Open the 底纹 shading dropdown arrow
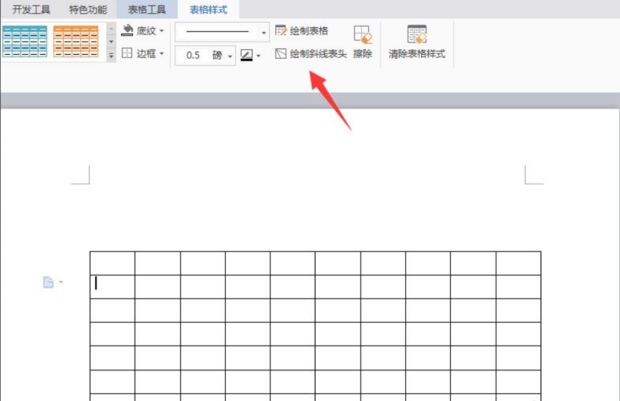The width and height of the screenshot is (620, 401). [x=162, y=30]
